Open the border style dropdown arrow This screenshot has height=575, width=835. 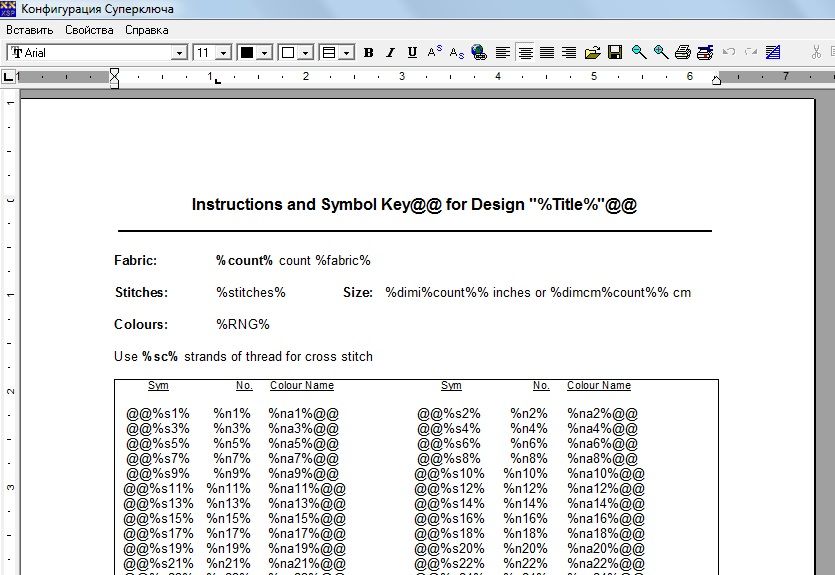tap(346, 52)
